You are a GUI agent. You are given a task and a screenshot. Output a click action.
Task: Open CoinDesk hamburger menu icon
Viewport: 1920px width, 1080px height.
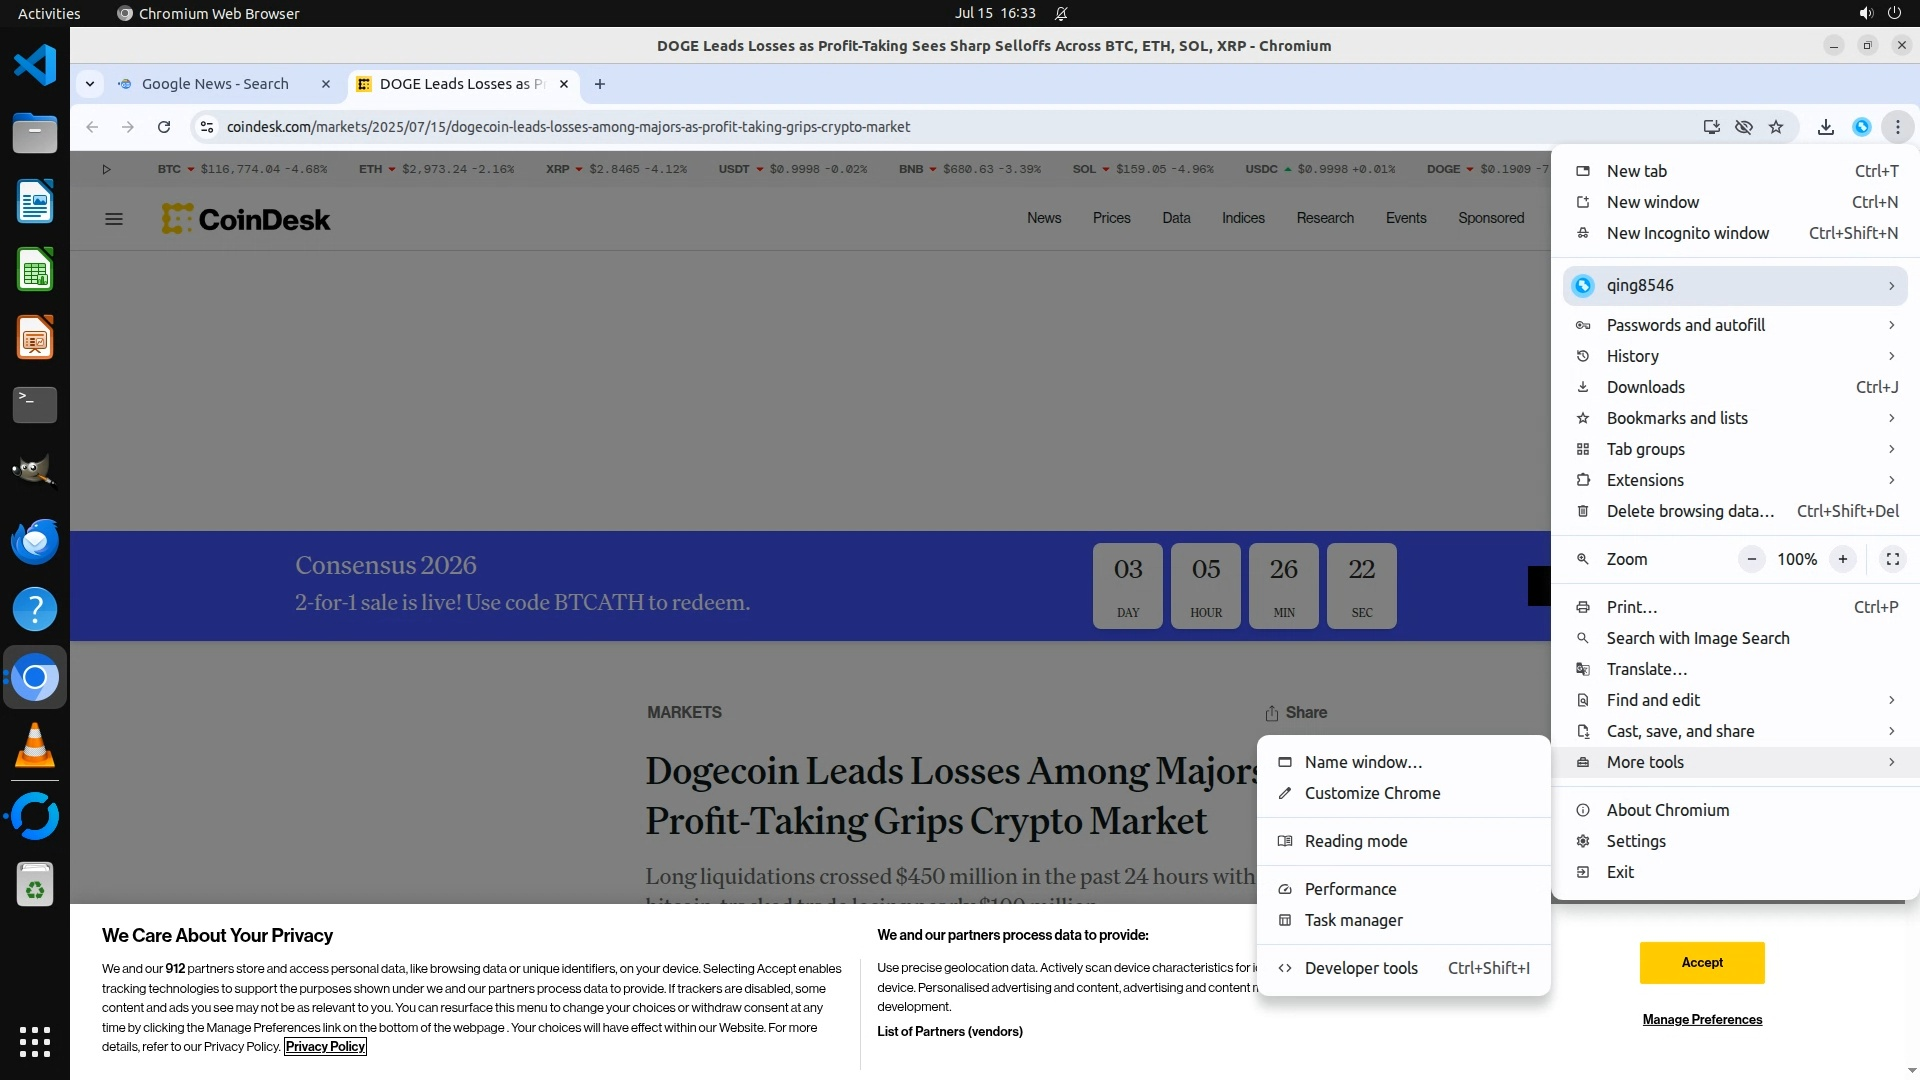coord(114,219)
